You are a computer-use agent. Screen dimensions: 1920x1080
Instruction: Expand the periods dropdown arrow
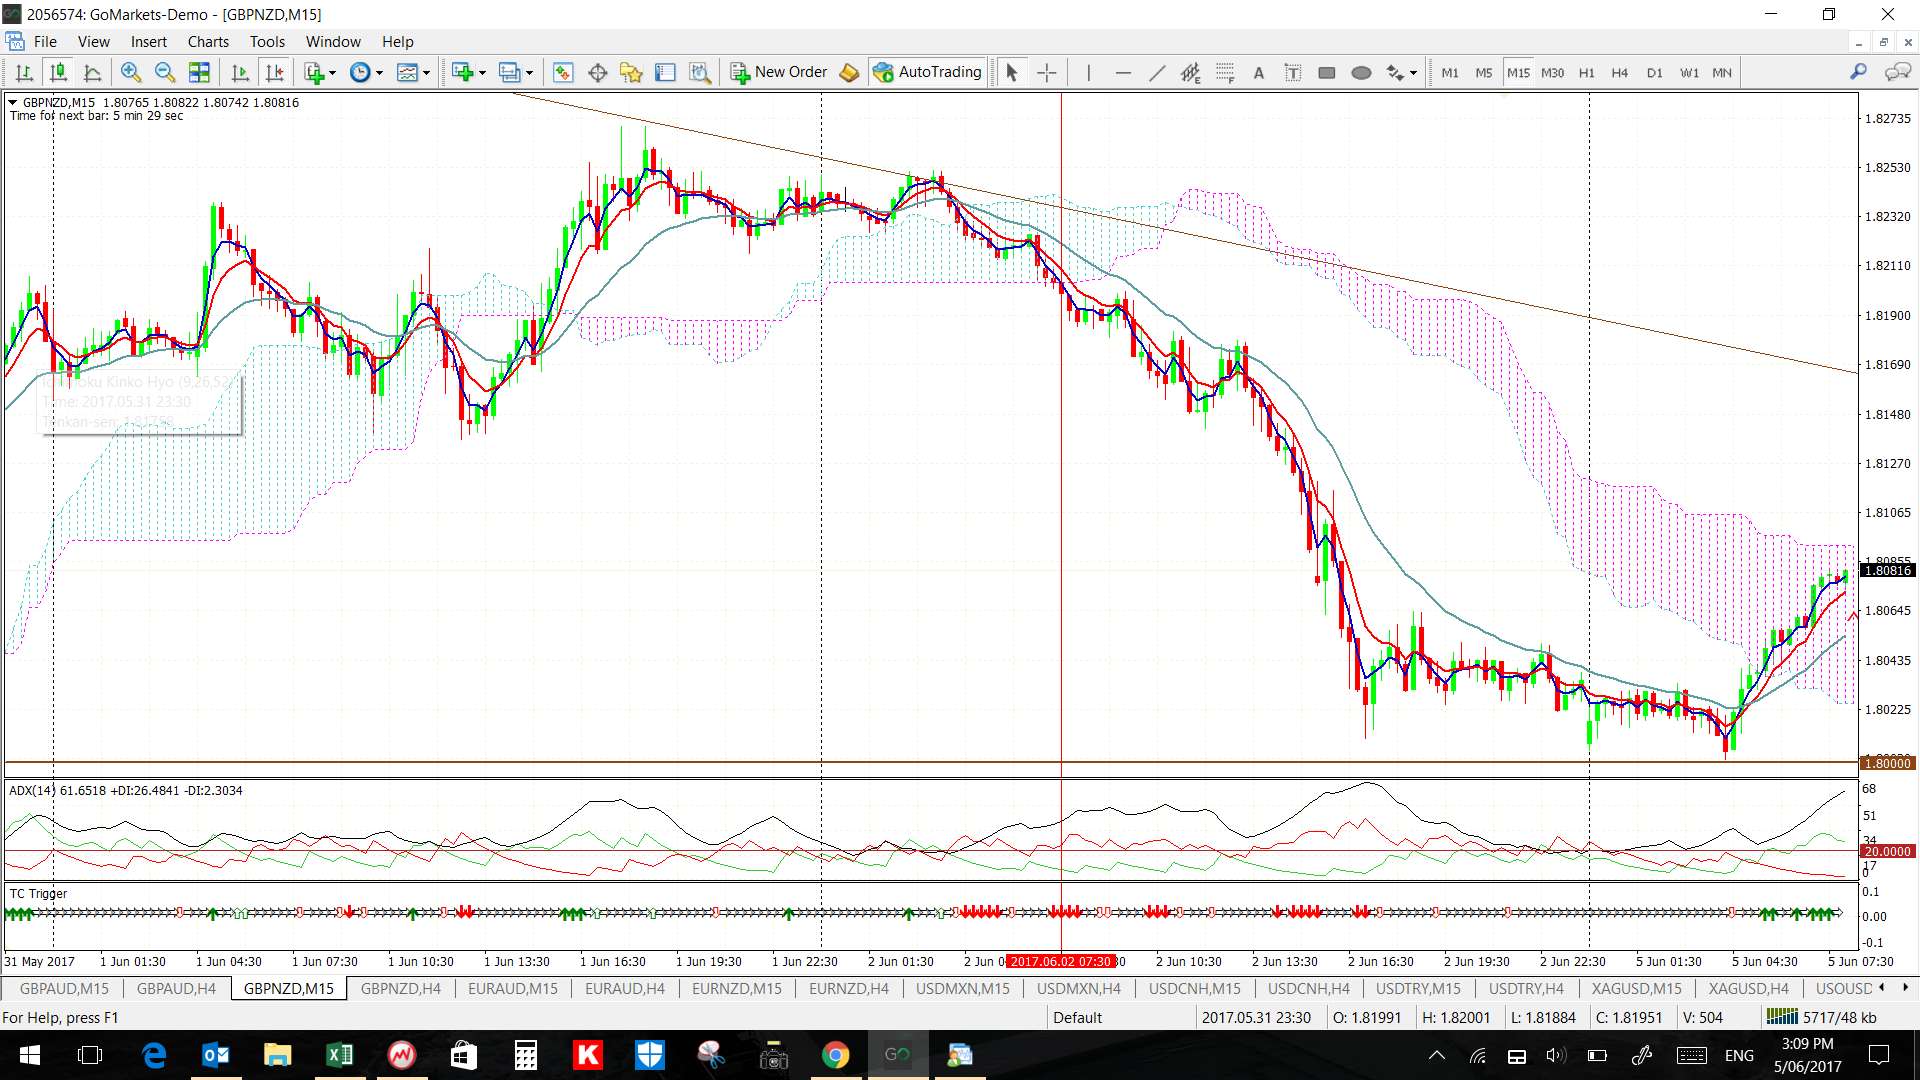(x=379, y=72)
